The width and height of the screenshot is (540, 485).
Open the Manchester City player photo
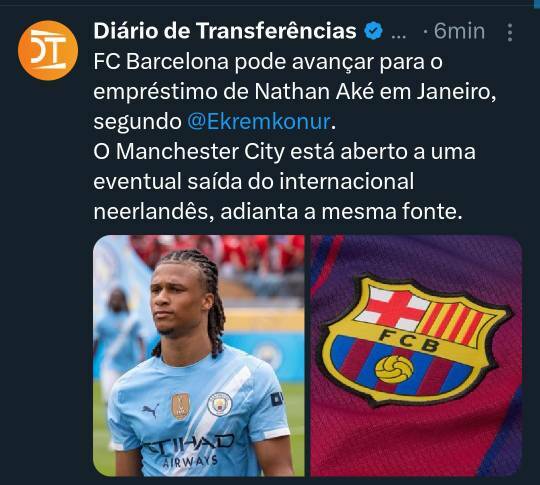(x=199, y=356)
